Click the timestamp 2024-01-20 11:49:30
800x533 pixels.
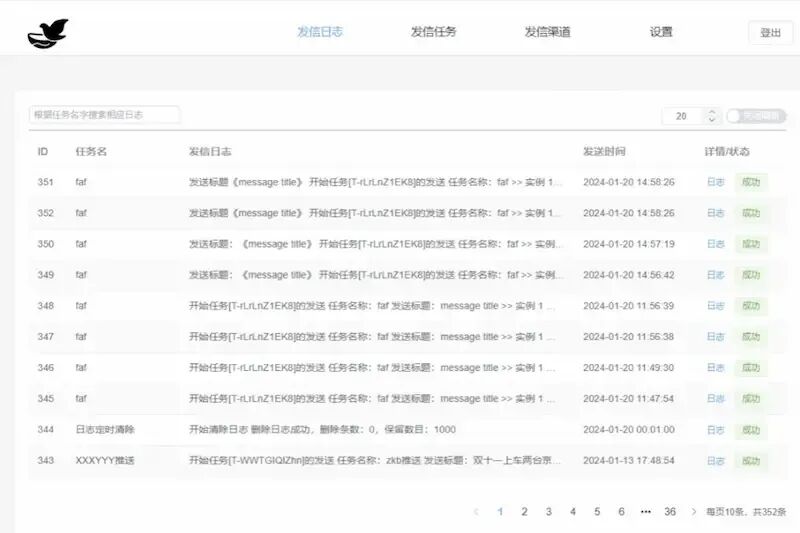click(629, 368)
